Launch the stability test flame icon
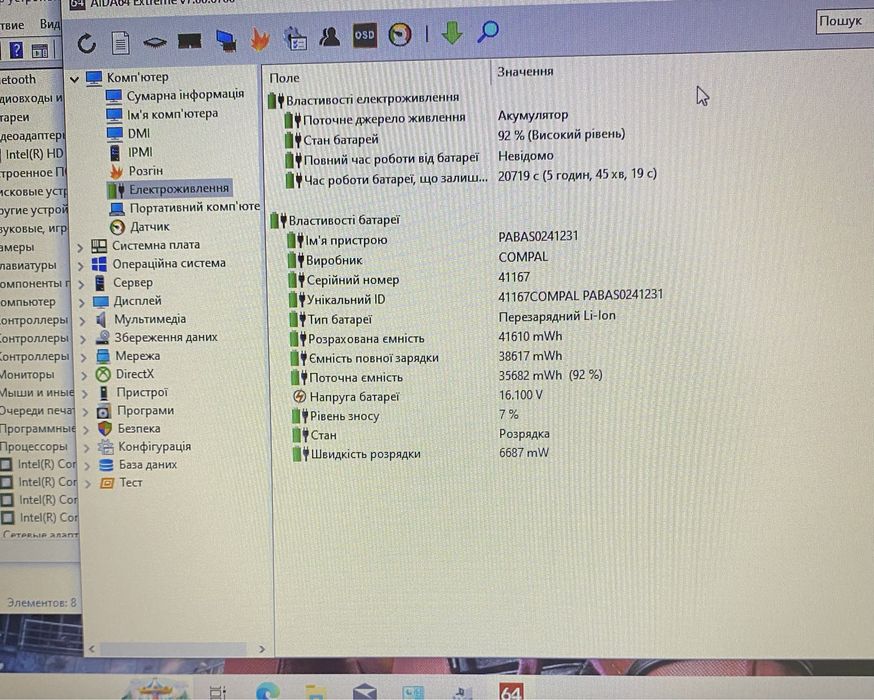874x700 pixels. click(x=260, y=39)
